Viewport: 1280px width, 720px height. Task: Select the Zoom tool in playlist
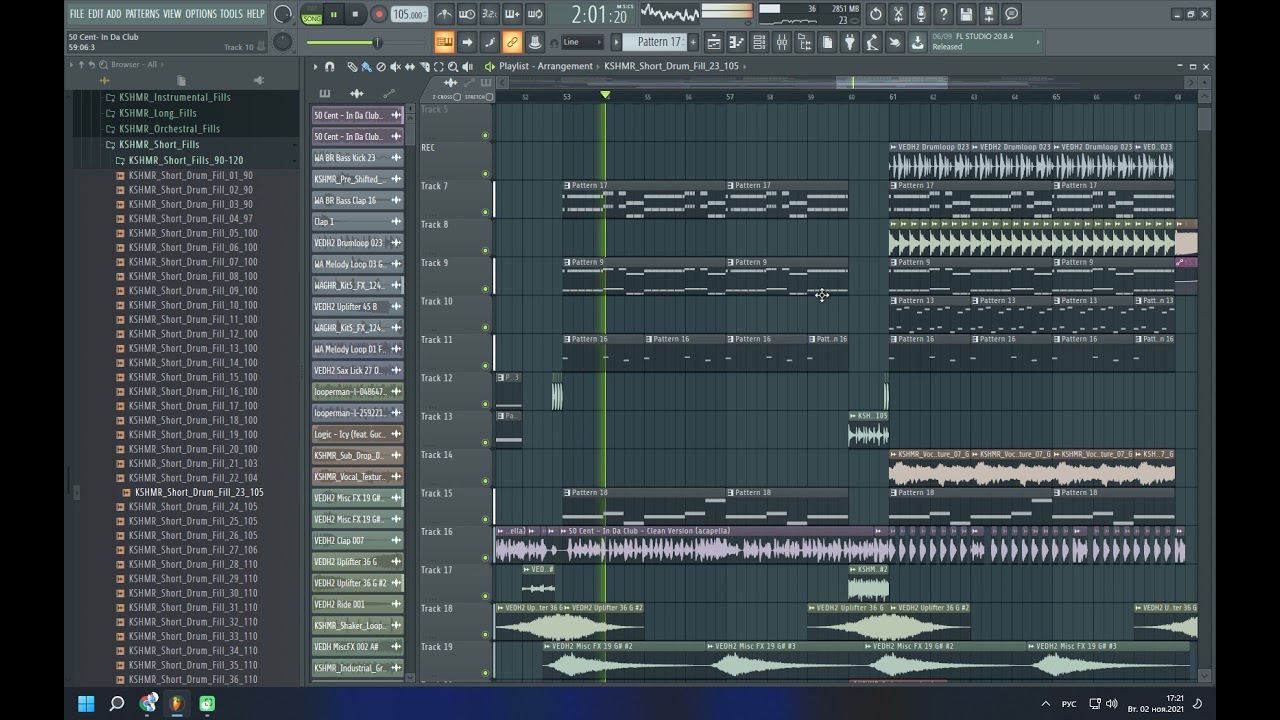(452, 67)
